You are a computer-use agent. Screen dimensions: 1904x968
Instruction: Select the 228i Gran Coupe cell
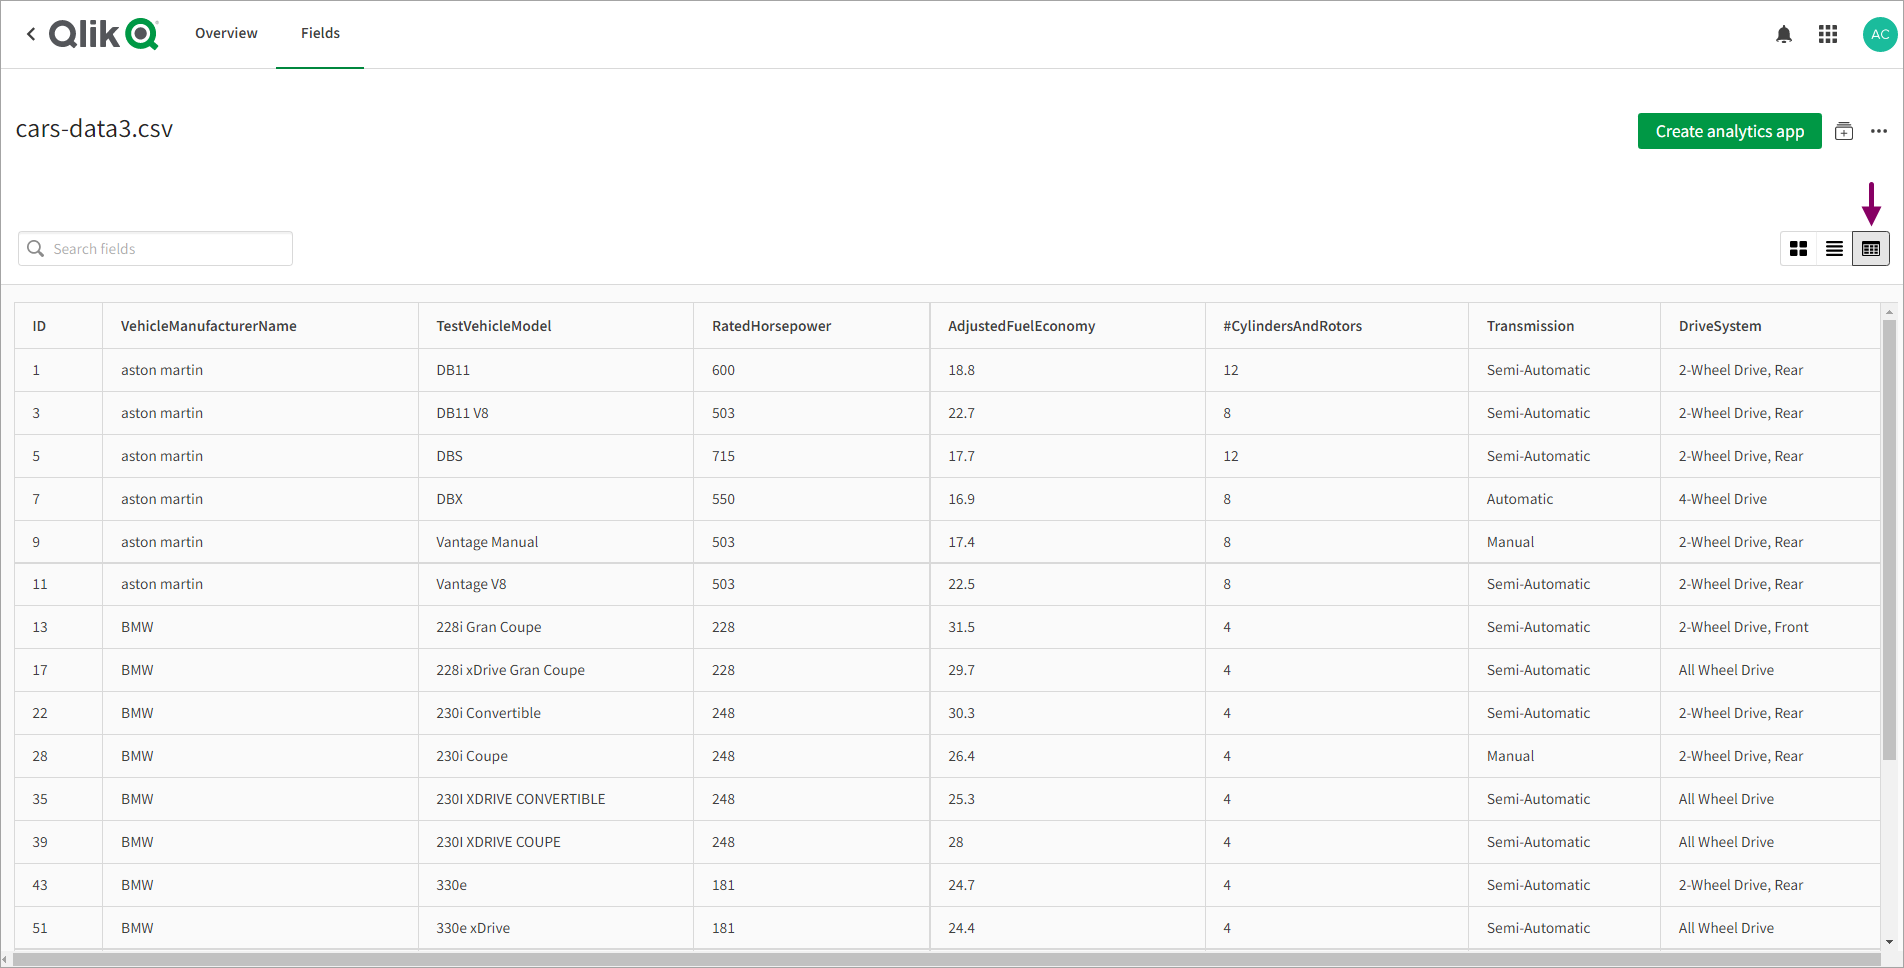pyautogui.click(x=556, y=627)
